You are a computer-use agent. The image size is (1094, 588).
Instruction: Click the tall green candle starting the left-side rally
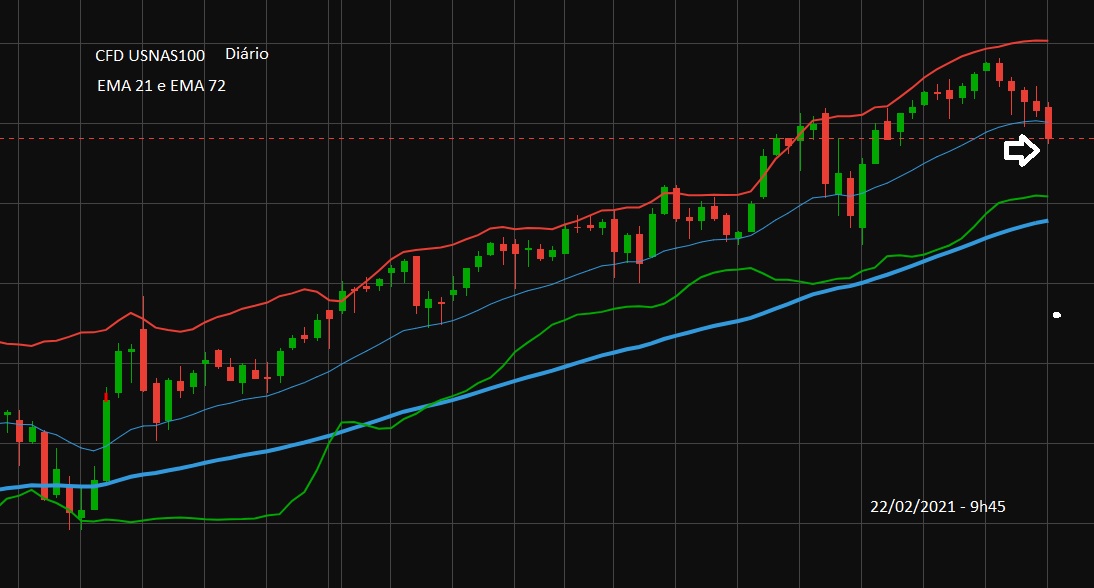click(106, 440)
